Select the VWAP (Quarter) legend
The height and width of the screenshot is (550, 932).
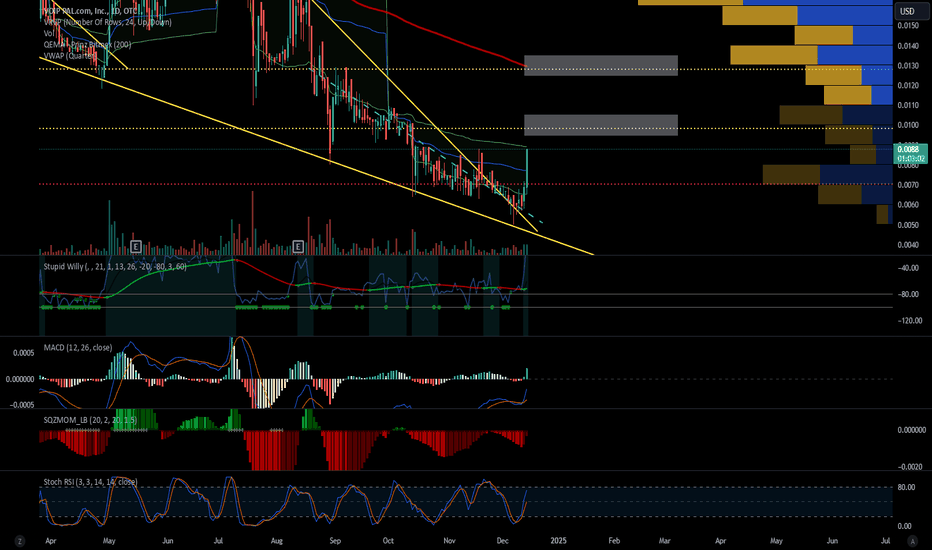click(x=70, y=55)
